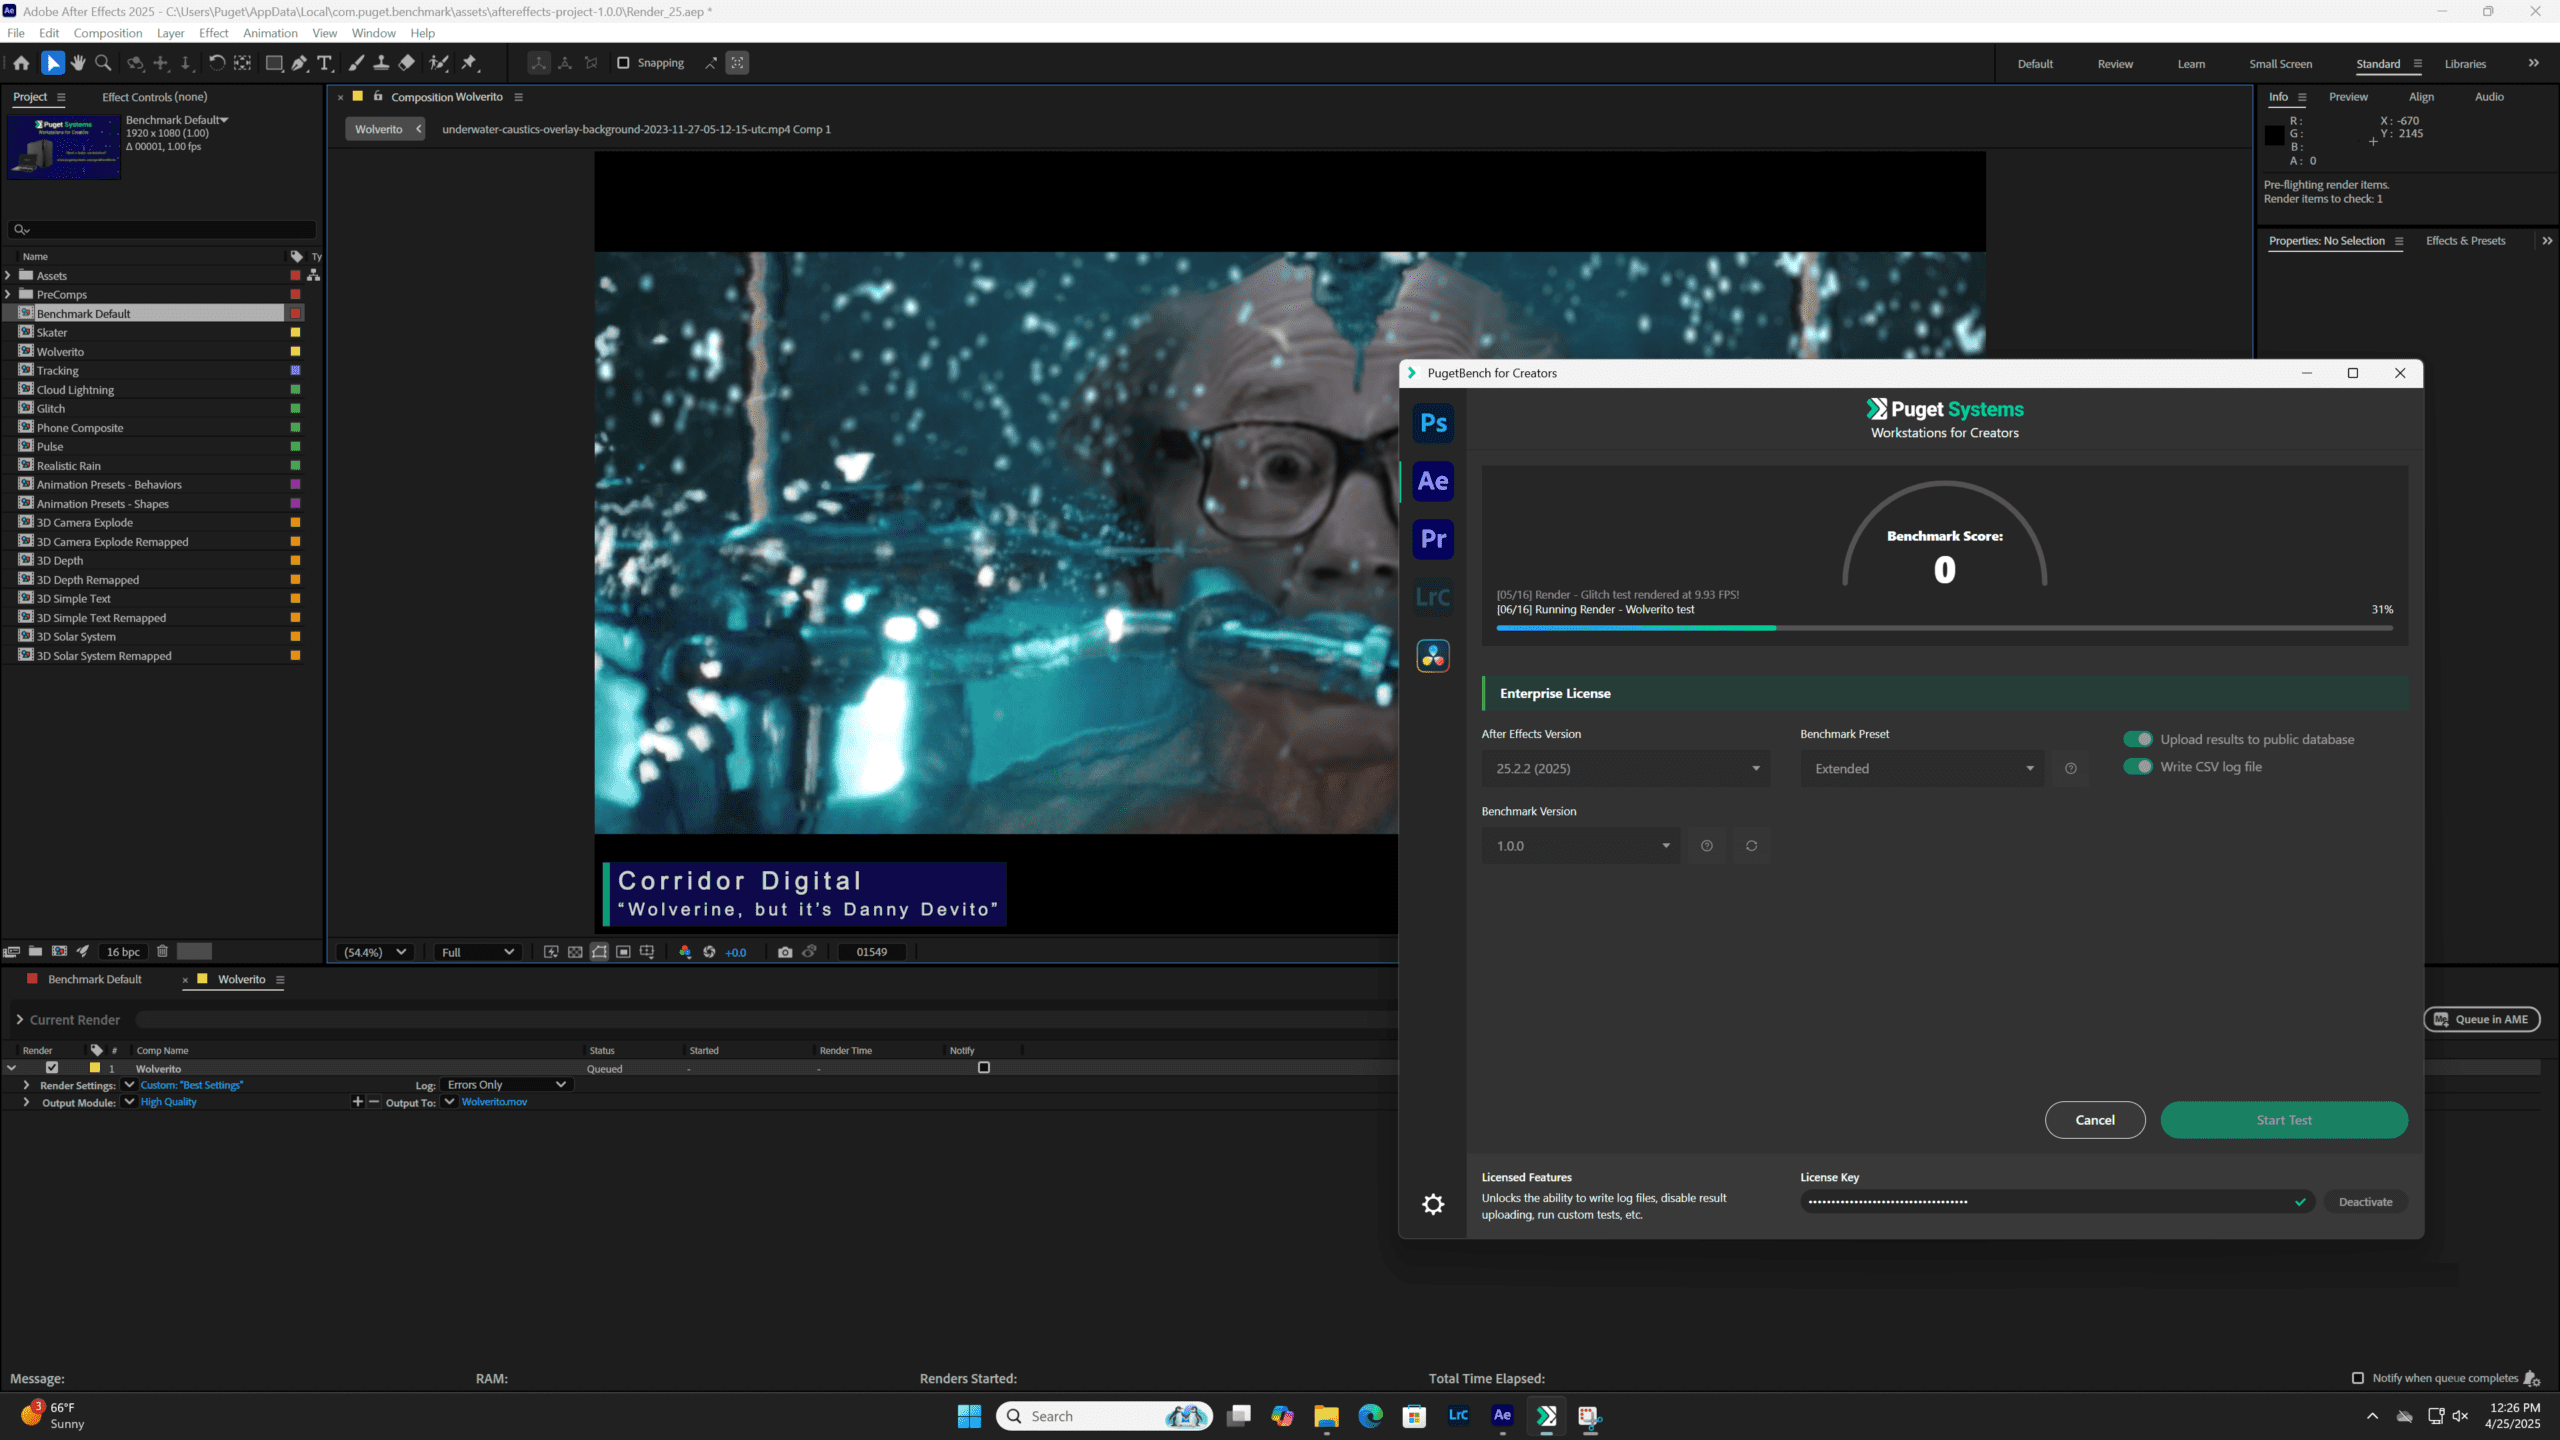Screen dimensions: 2560x1440
Task: Click the Deactivate license button
Action: [2364, 1201]
